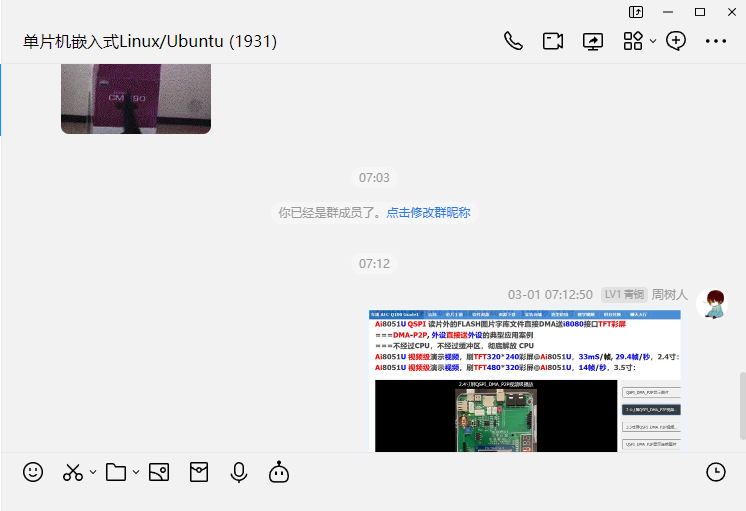
Task: Click the pin-window icon in title bar
Action: click(636, 12)
